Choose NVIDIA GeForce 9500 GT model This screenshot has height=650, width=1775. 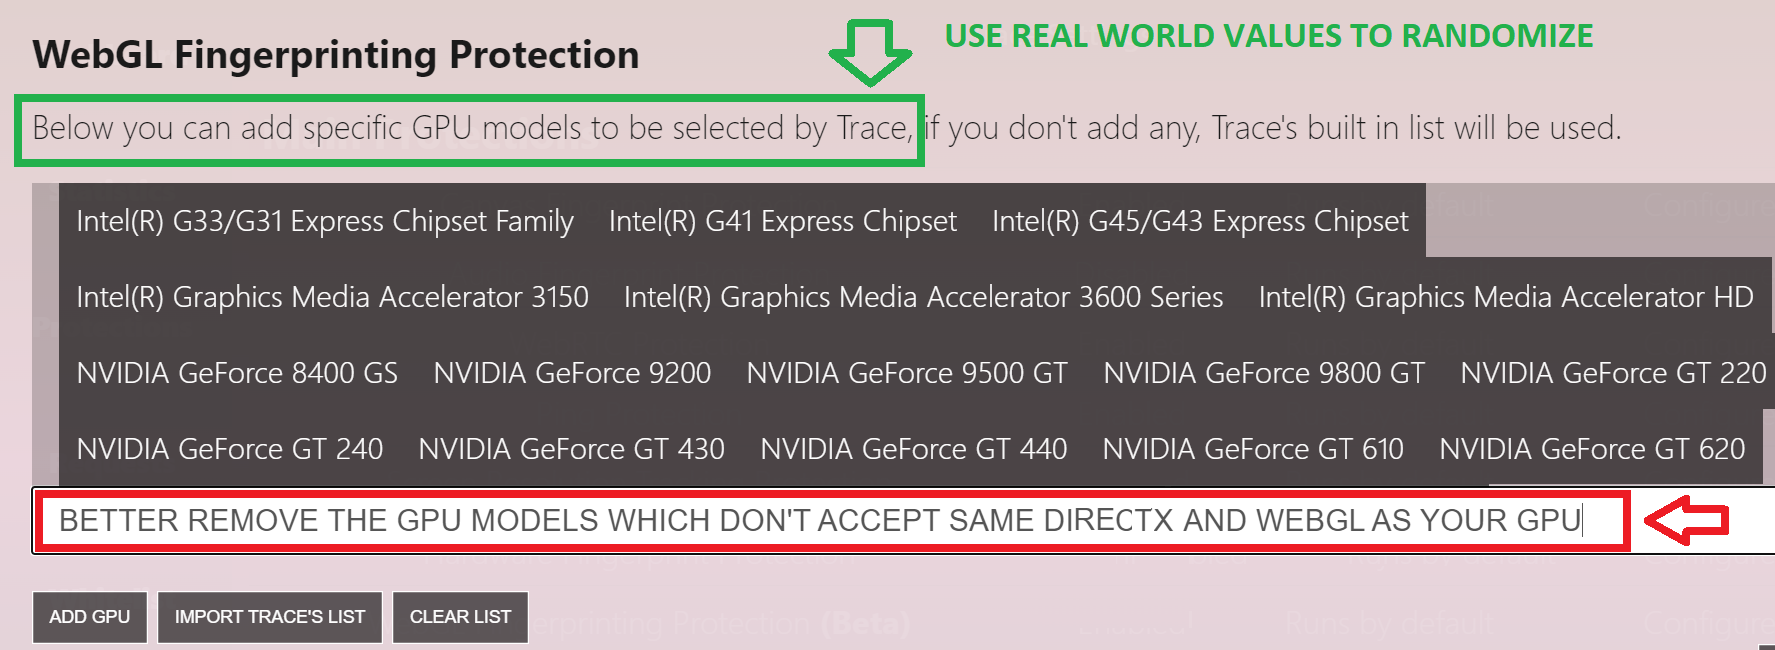coord(907,373)
